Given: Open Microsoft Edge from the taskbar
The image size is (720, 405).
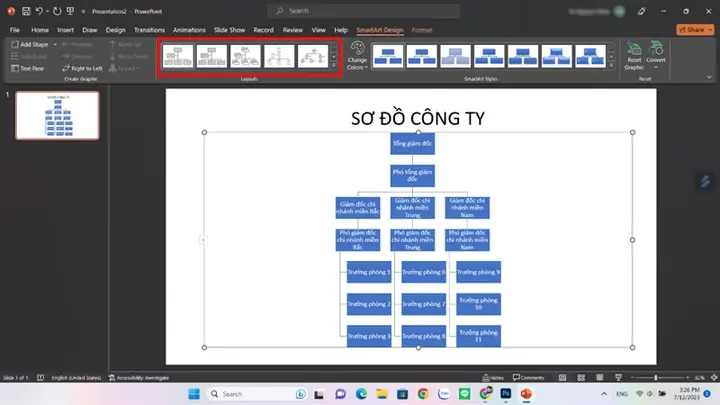Looking at the screenshot, I should tap(361, 394).
